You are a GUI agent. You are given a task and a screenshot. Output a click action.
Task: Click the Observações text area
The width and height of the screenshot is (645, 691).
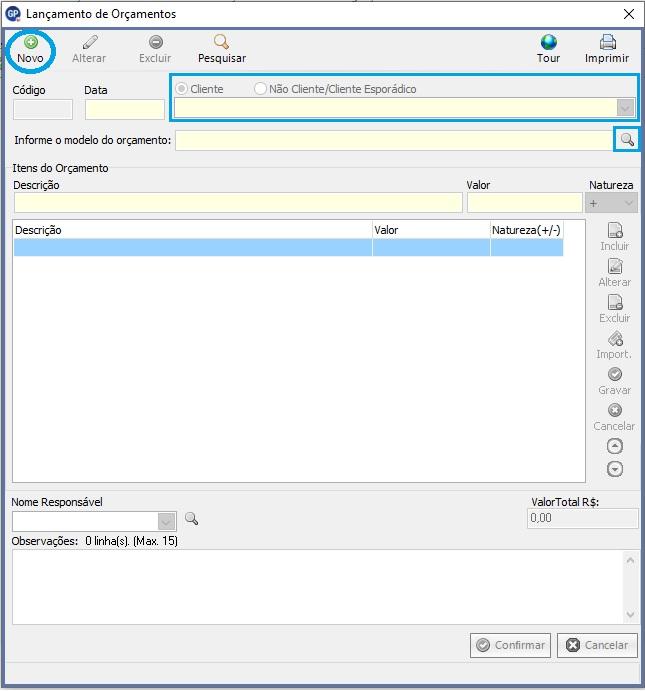click(x=318, y=587)
